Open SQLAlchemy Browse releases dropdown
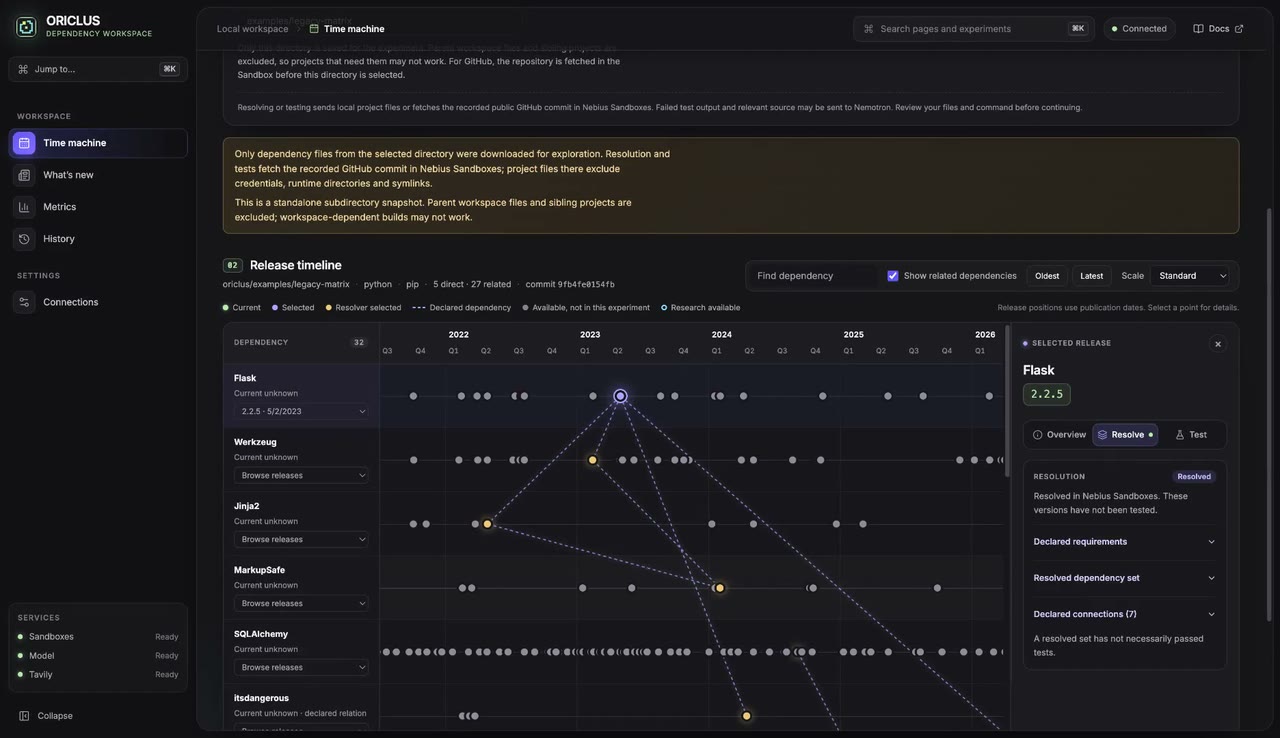1280x738 pixels. [301, 667]
